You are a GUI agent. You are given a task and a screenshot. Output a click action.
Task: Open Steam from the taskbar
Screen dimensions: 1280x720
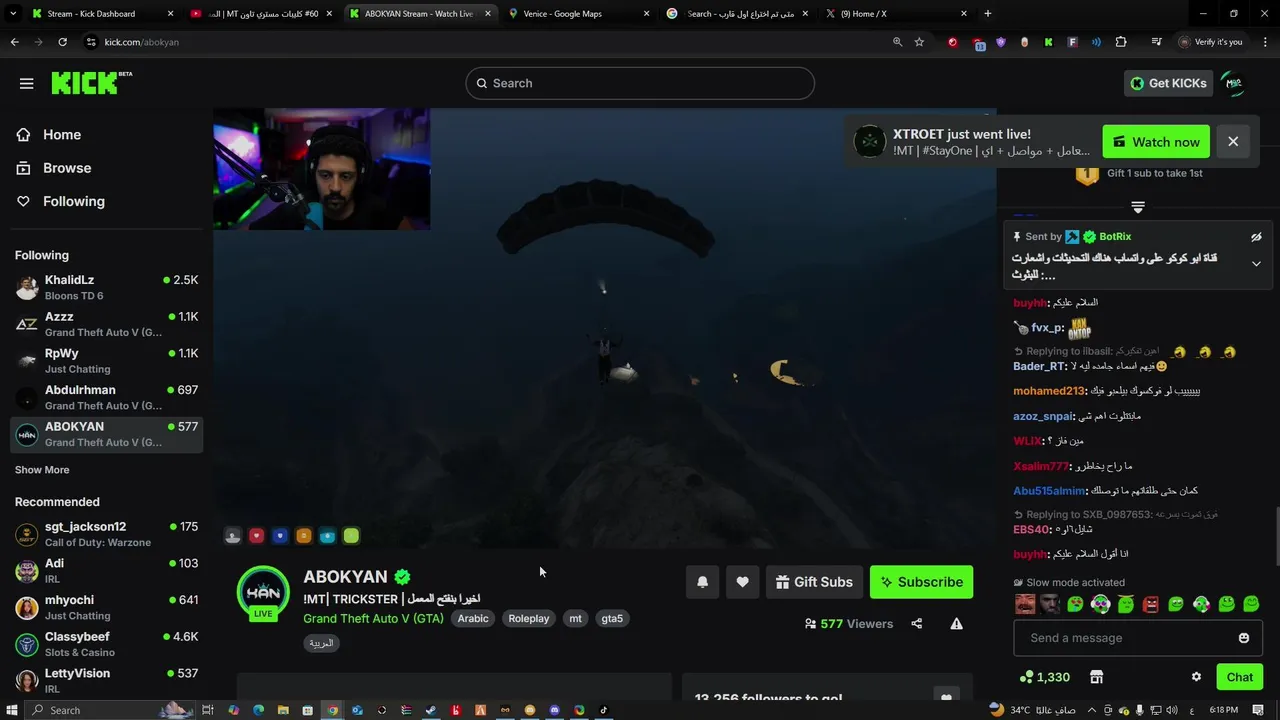(431, 710)
